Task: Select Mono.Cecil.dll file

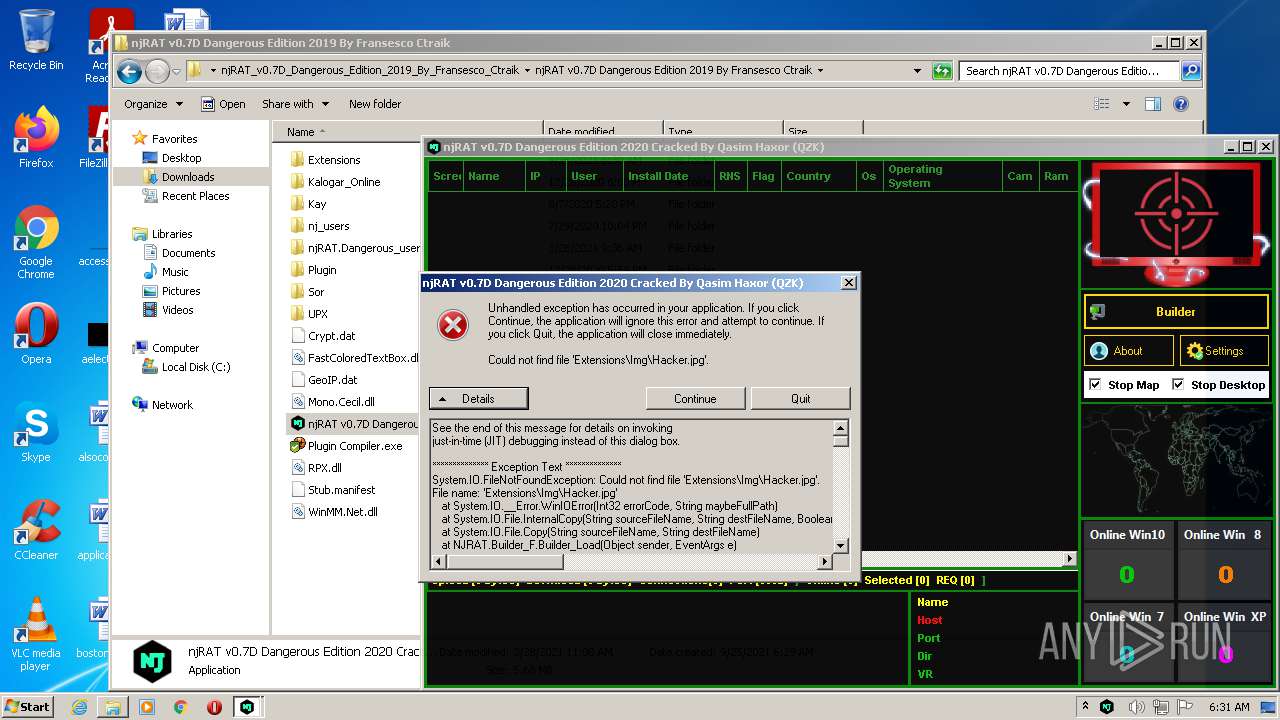Action: tap(341, 402)
